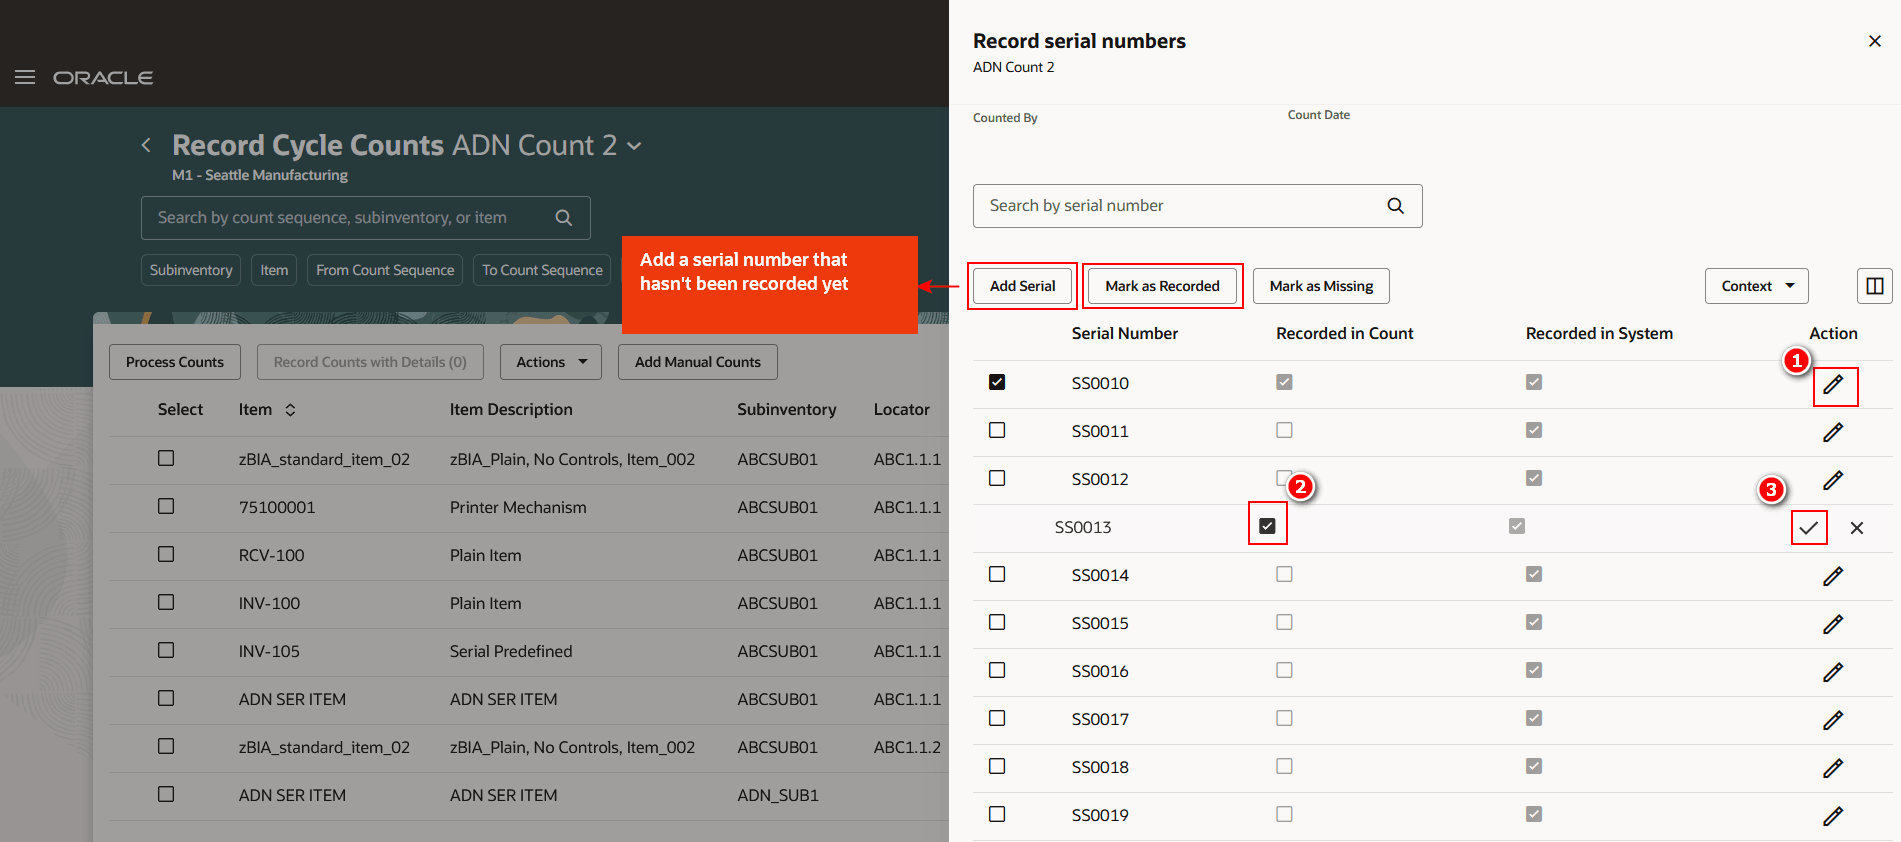Open the Actions dropdown menu
Viewport: 1901px width, 842px height.
click(551, 362)
